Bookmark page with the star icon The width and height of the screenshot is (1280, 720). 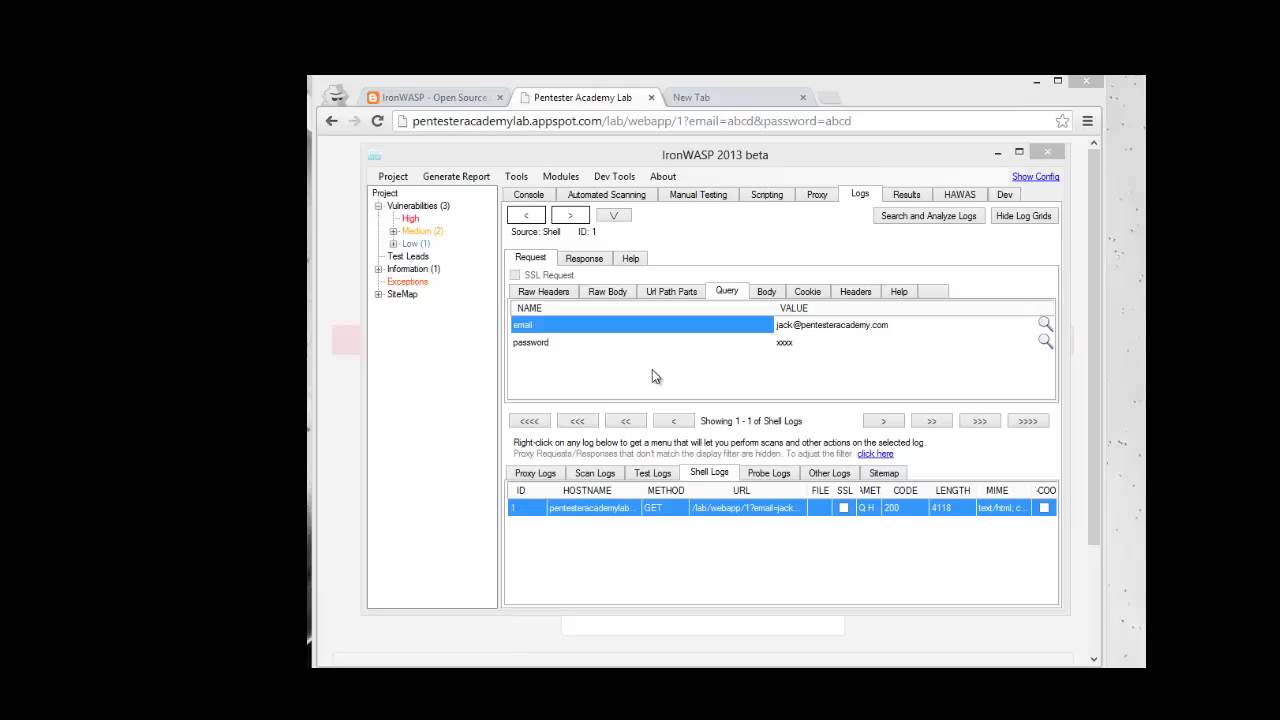[1062, 121]
